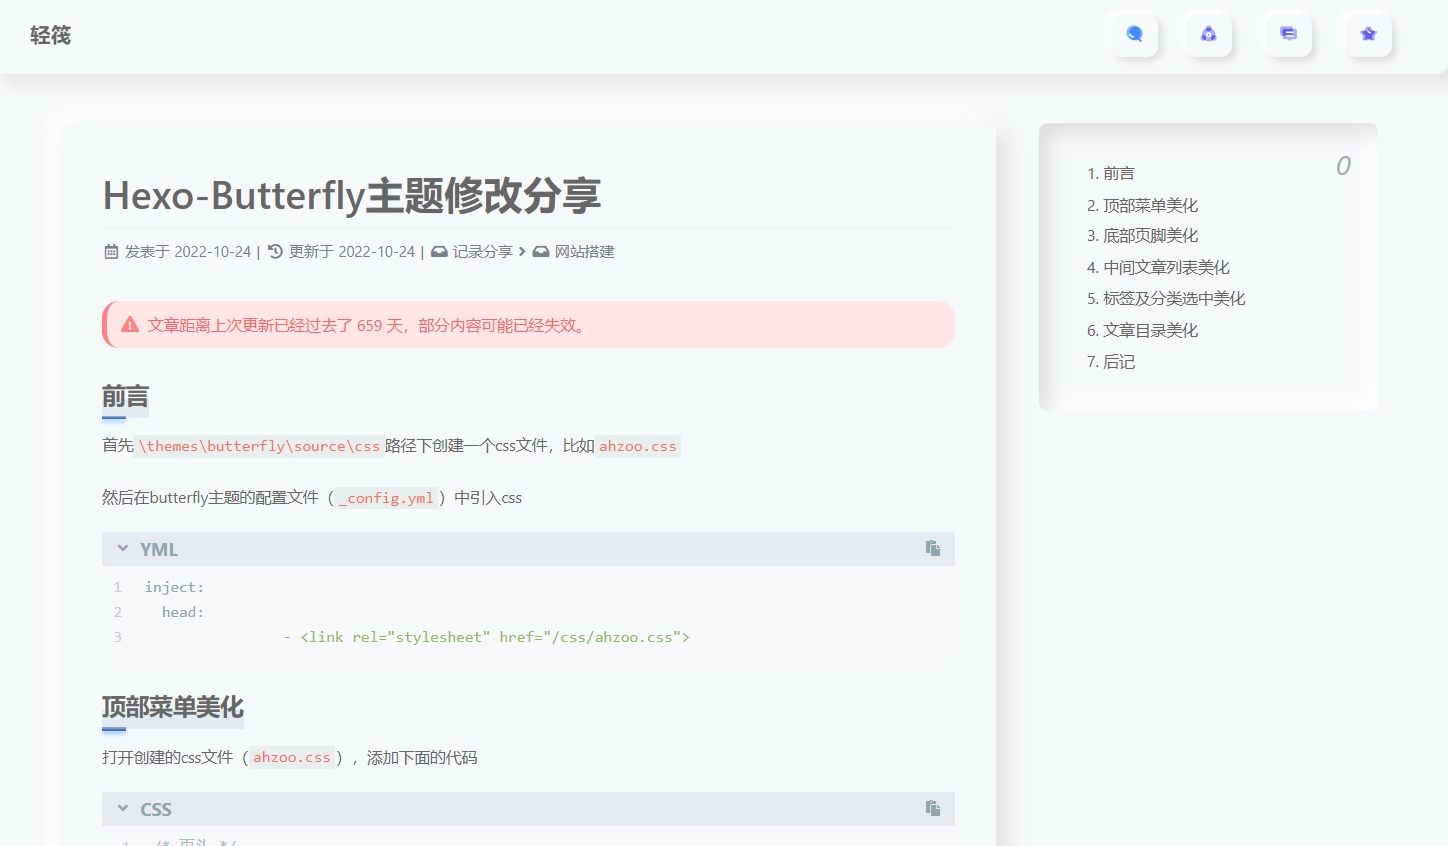Viewport: 1448px width, 846px height.
Task: Open the 记录分享 category link
Action: [x=482, y=252]
